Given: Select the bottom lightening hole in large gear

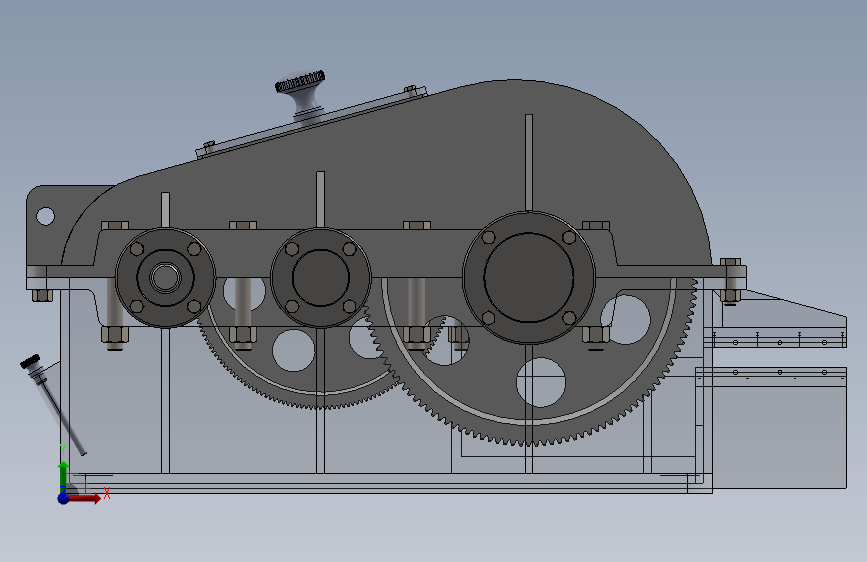Looking at the screenshot, I should [x=541, y=382].
